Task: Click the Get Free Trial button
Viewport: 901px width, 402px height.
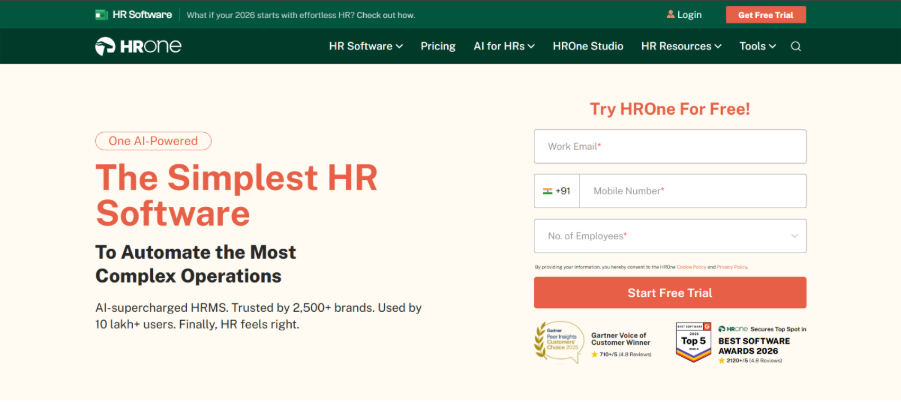Action: click(765, 15)
